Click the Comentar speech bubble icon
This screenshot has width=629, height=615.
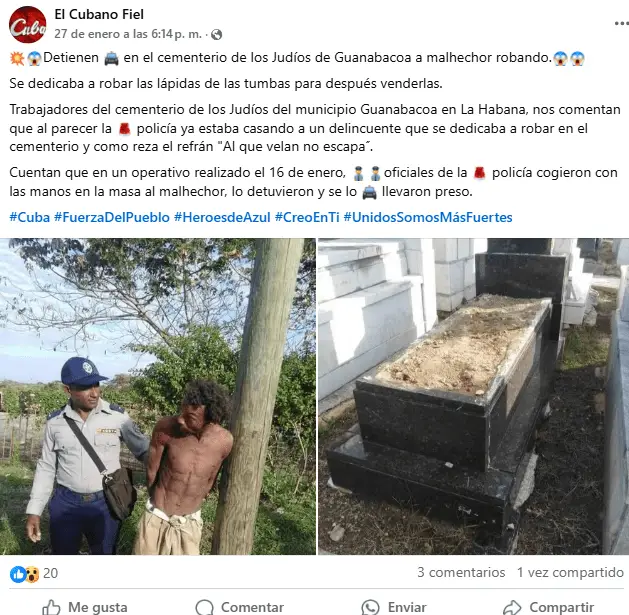[x=205, y=607]
